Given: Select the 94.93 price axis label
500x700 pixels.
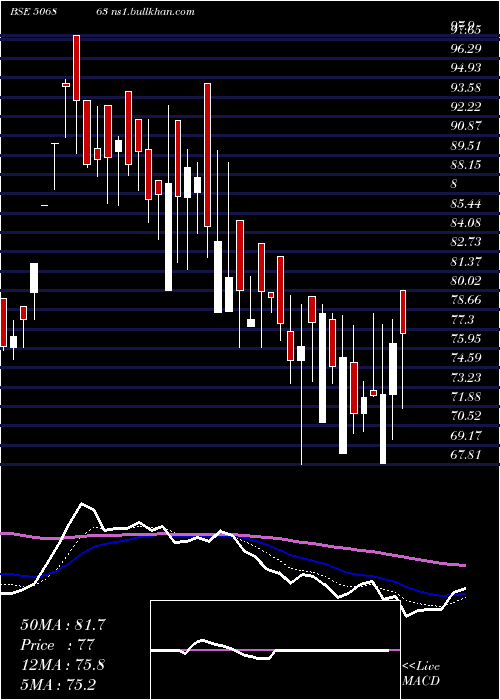Looking at the screenshot, I should (466, 68).
